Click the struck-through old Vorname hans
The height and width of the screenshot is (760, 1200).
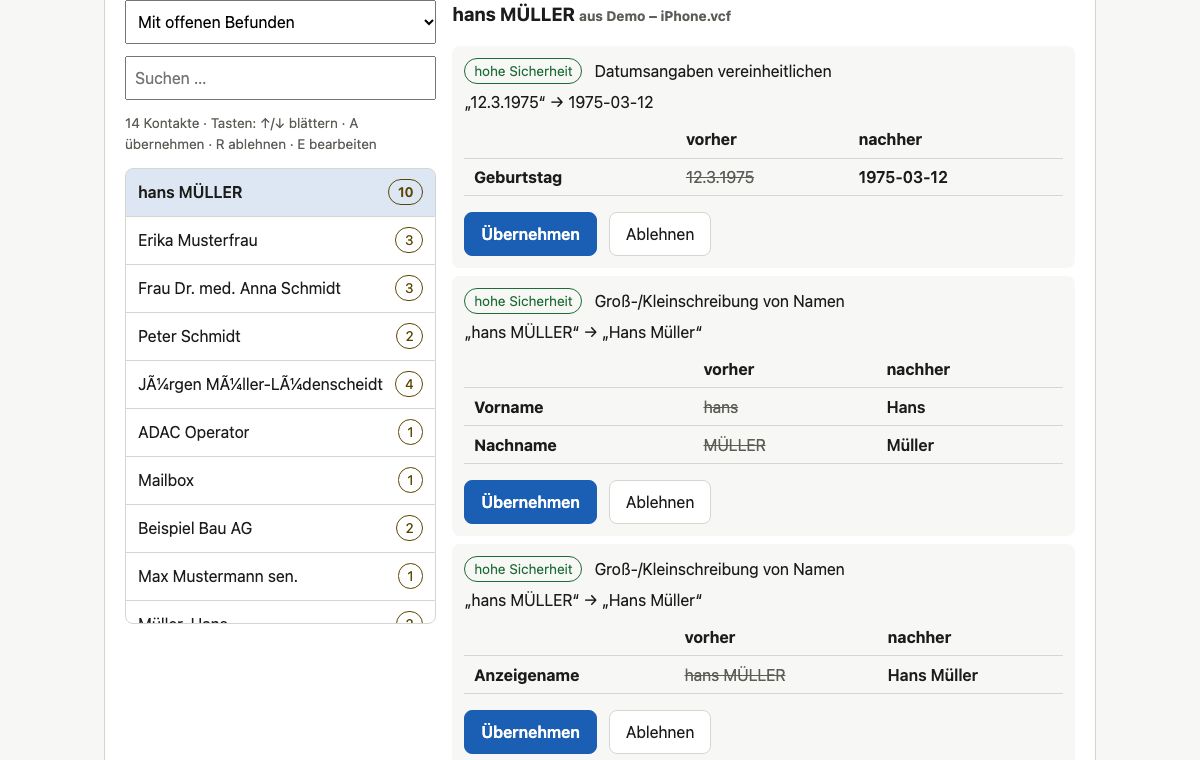(x=721, y=407)
